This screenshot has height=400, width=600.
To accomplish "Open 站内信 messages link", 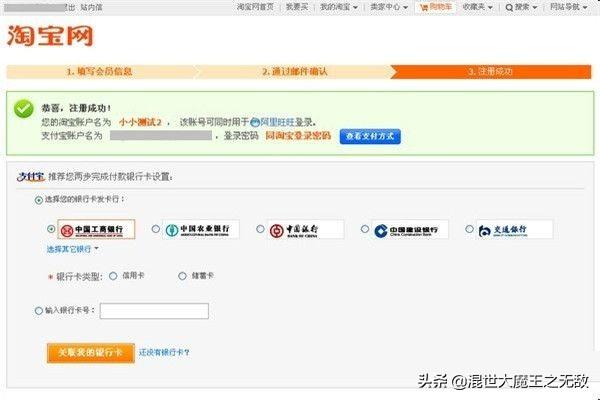I will click(91, 7).
